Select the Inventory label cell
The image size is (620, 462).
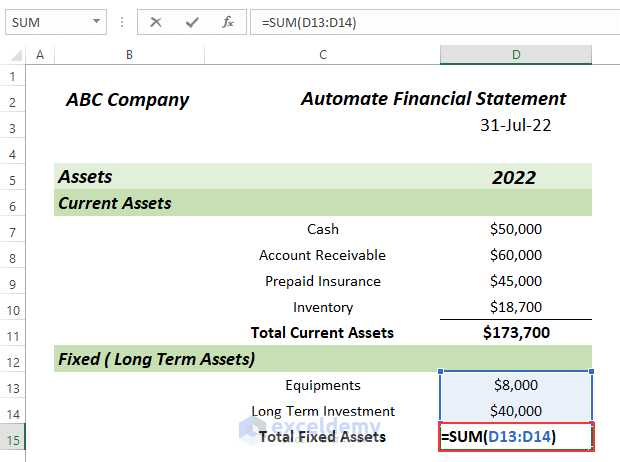[323, 307]
